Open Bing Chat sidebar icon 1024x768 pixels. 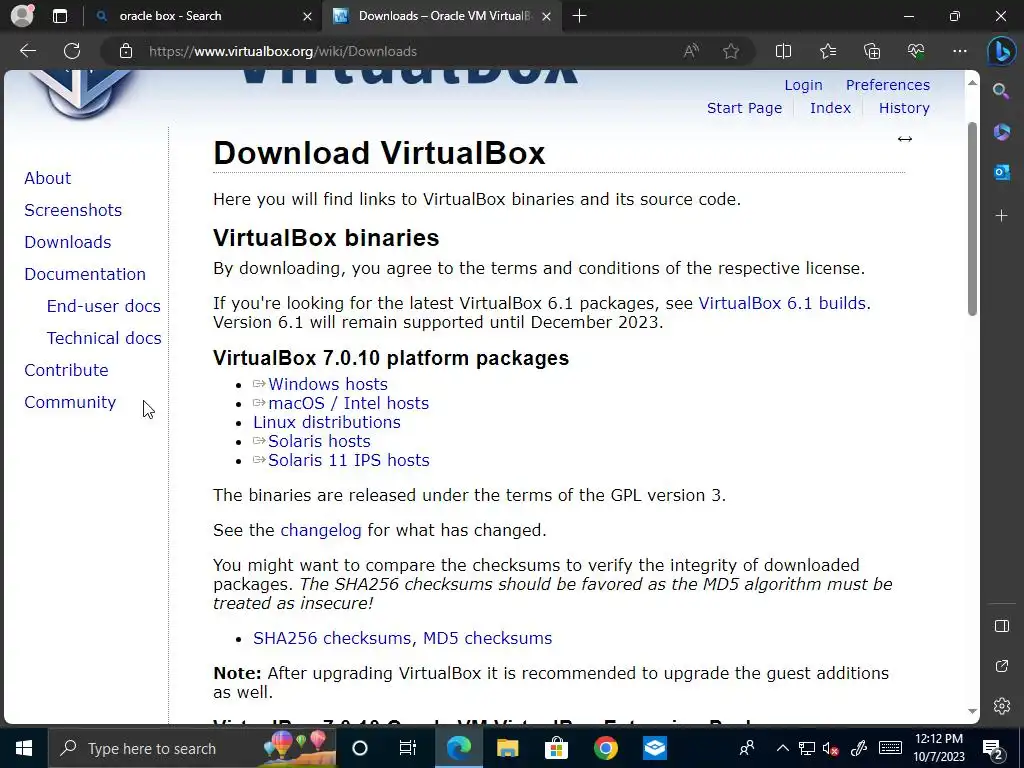(1001, 52)
